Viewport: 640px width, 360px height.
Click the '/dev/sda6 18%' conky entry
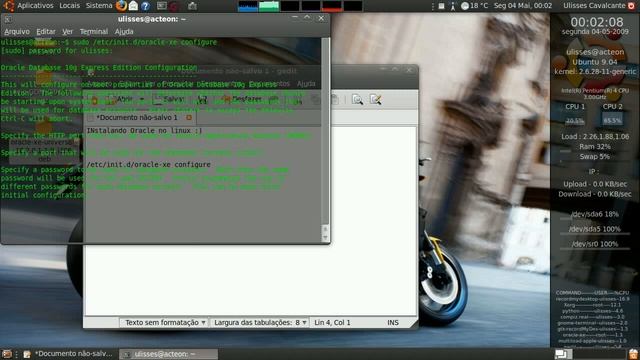coord(595,214)
